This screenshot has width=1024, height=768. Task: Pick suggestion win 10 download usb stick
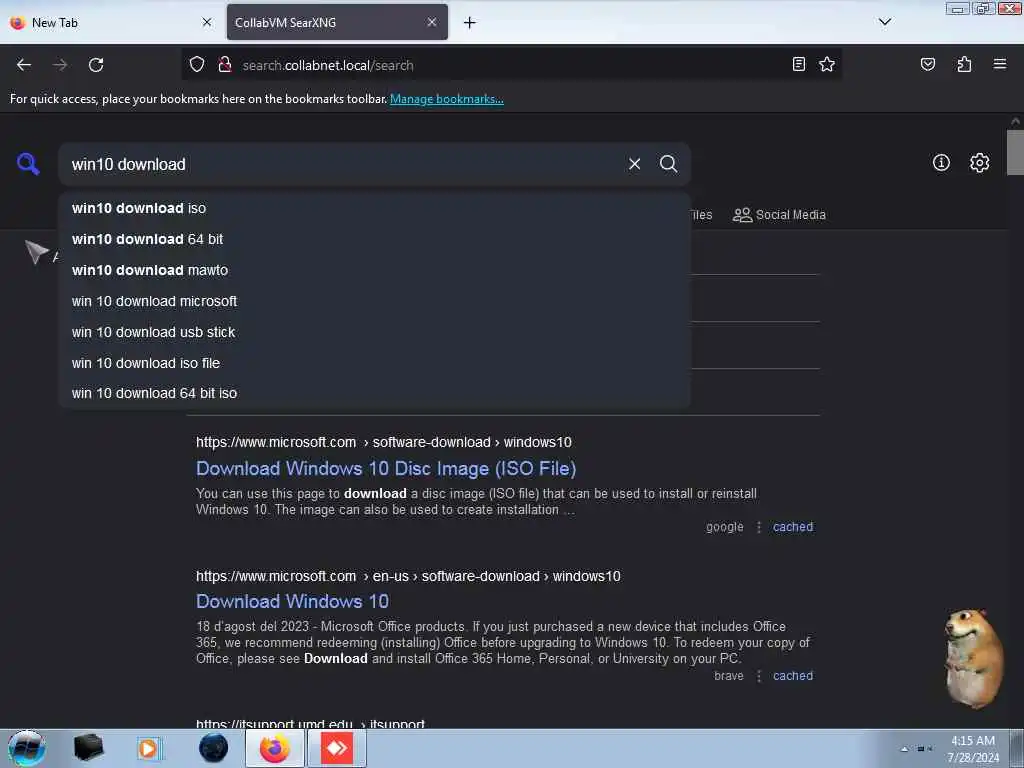pos(374,332)
